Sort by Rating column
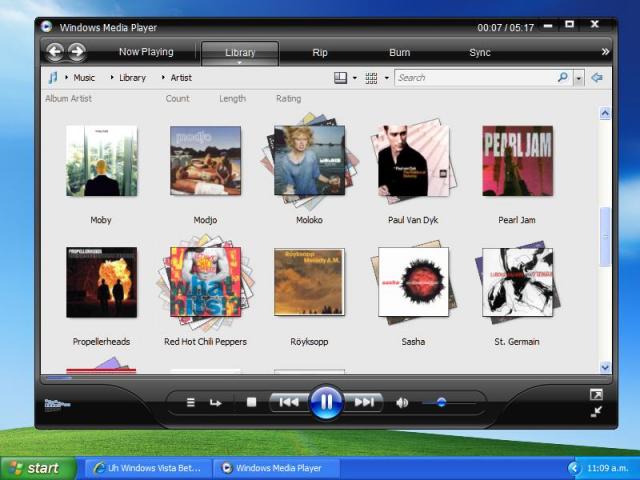The image size is (640, 480). click(x=289, y=98)
